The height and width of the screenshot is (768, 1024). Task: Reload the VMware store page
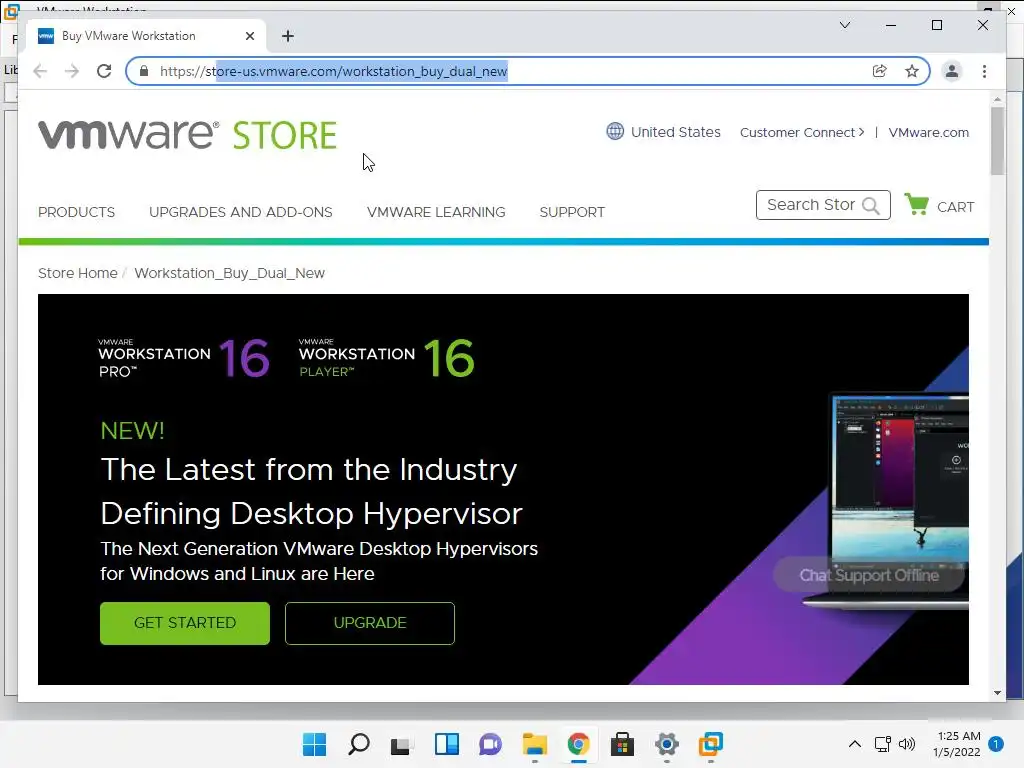tap(104, 71)
